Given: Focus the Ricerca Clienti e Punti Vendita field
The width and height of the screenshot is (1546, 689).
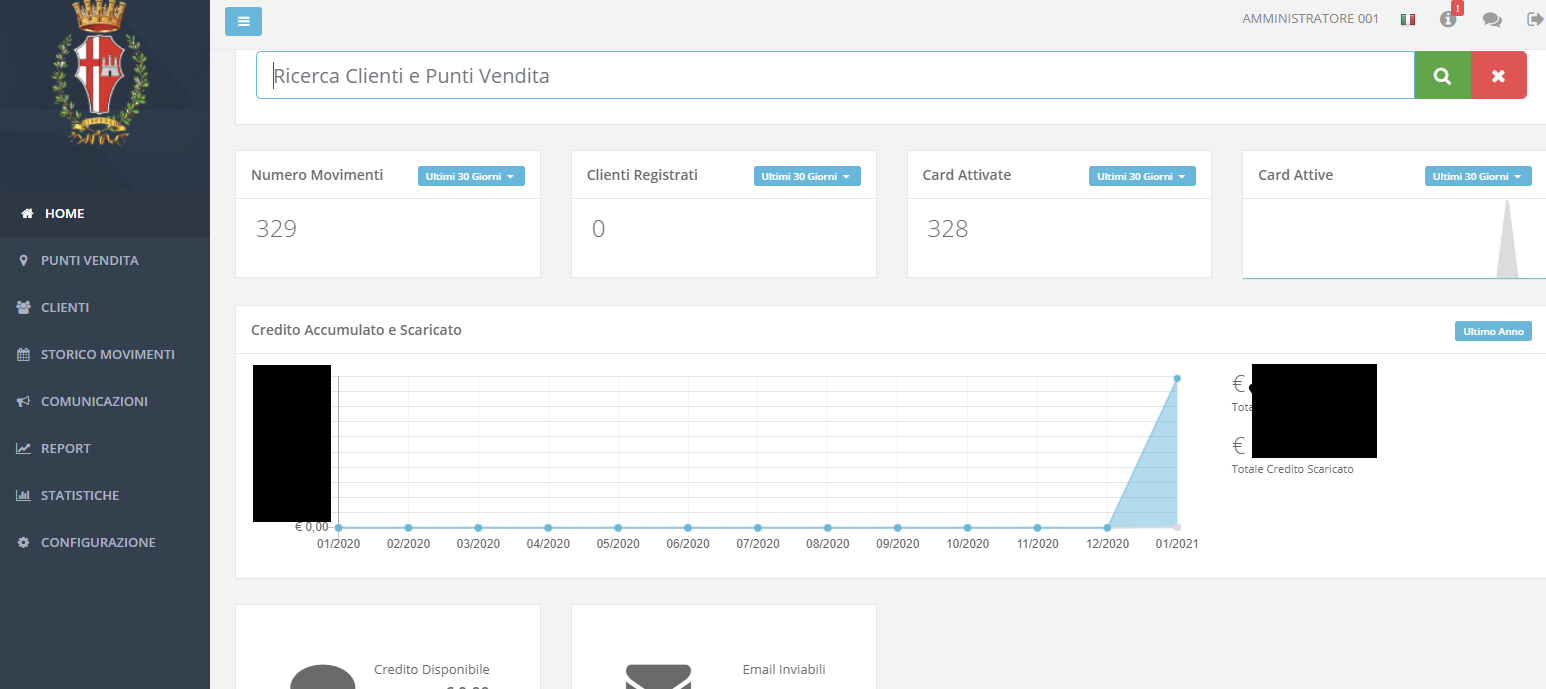Looking at the screenshot, I should tap(834, 76).
